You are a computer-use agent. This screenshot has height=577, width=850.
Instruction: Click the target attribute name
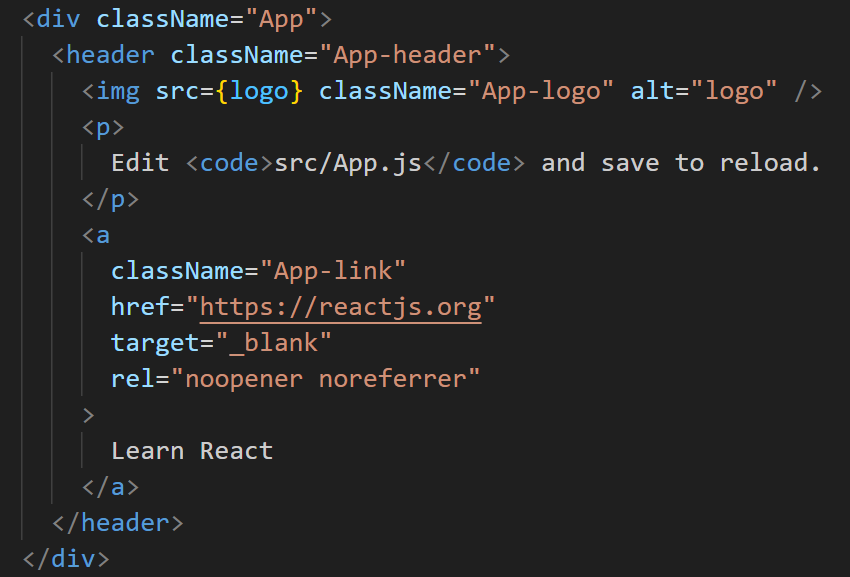click(x=155, y=343)
